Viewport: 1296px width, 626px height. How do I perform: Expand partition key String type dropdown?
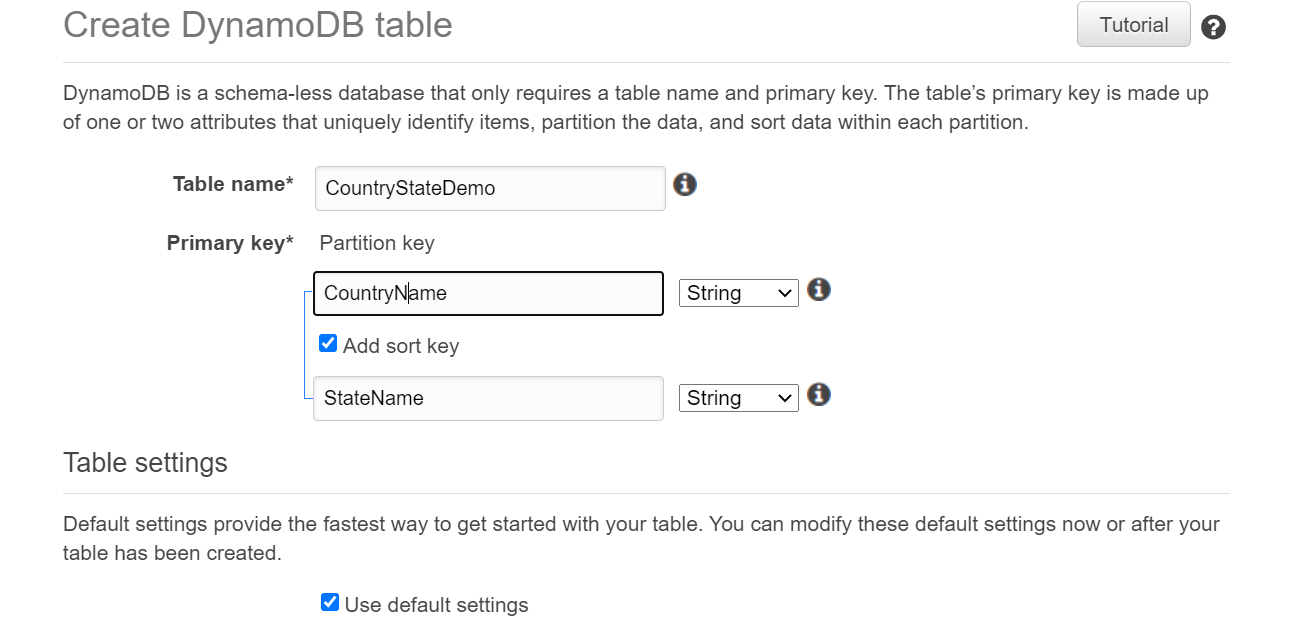[x=739, y=293]
